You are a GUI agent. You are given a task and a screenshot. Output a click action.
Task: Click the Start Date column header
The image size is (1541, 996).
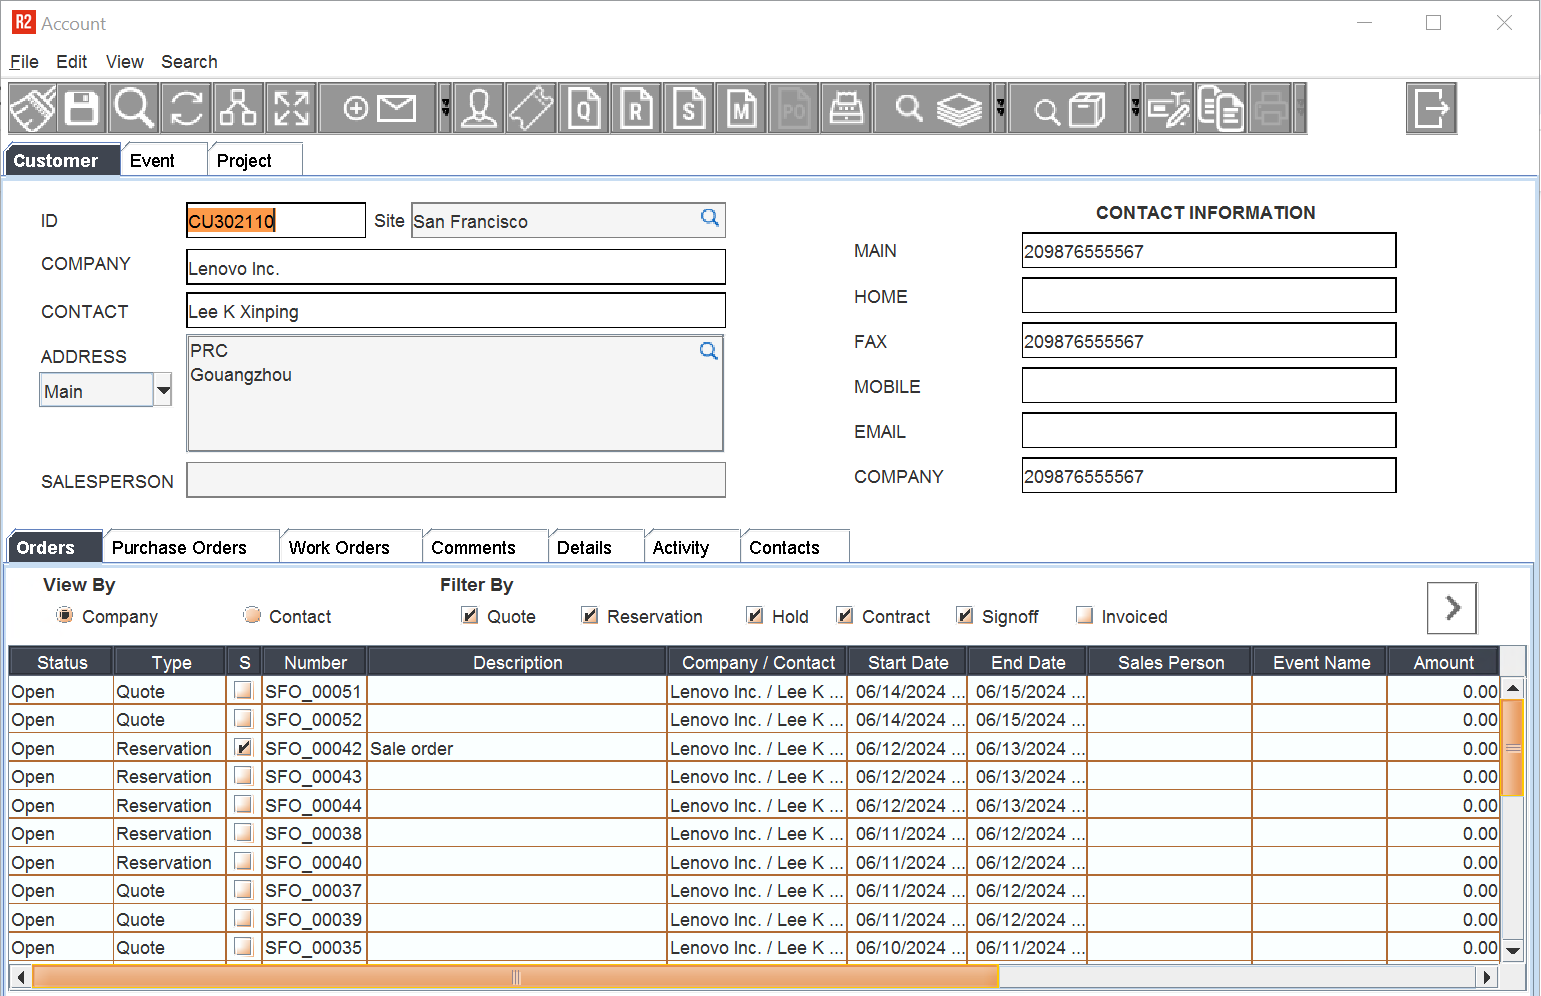(907, 662)
